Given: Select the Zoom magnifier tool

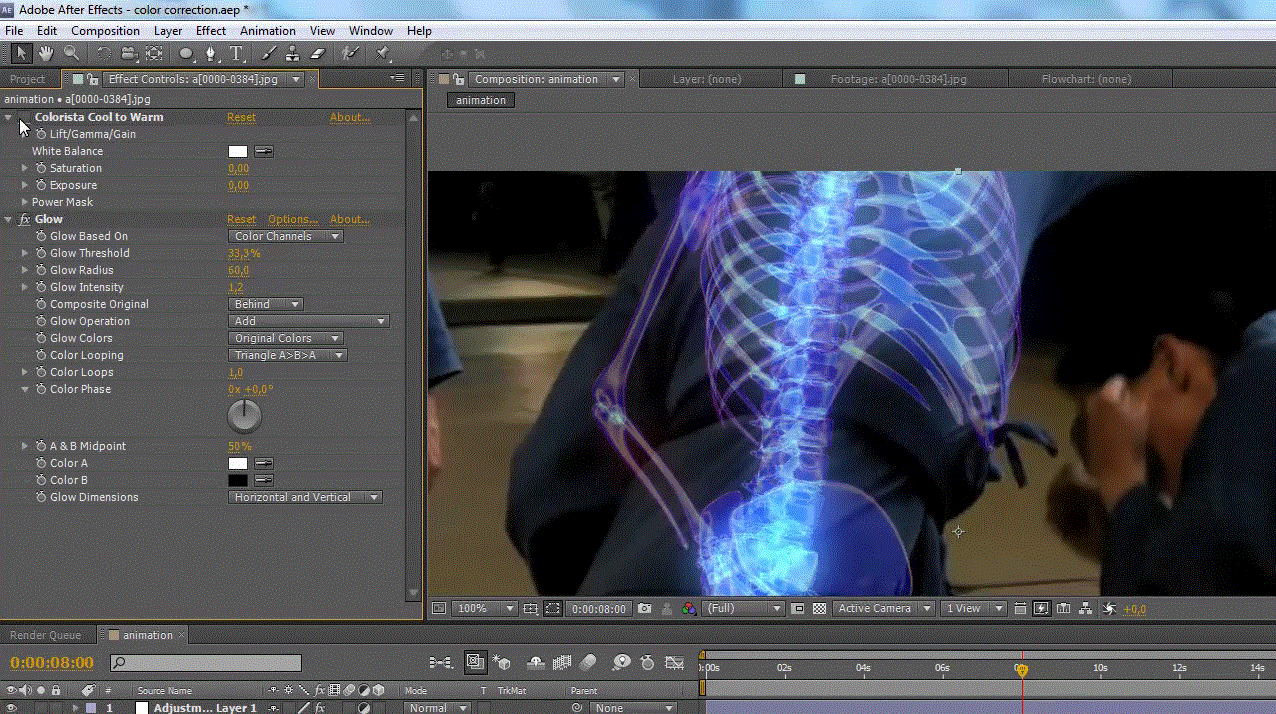Looking at the screenshot, I should (x=71, y=53).
